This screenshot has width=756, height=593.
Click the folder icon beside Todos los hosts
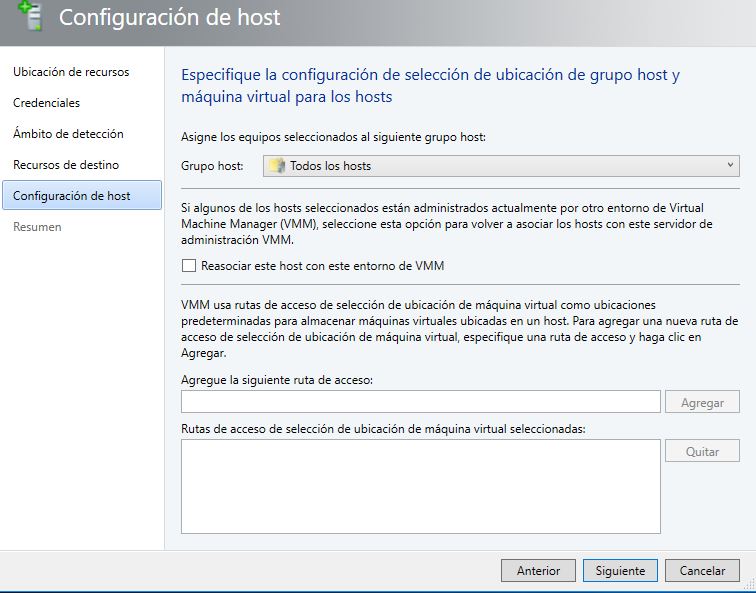277,166
